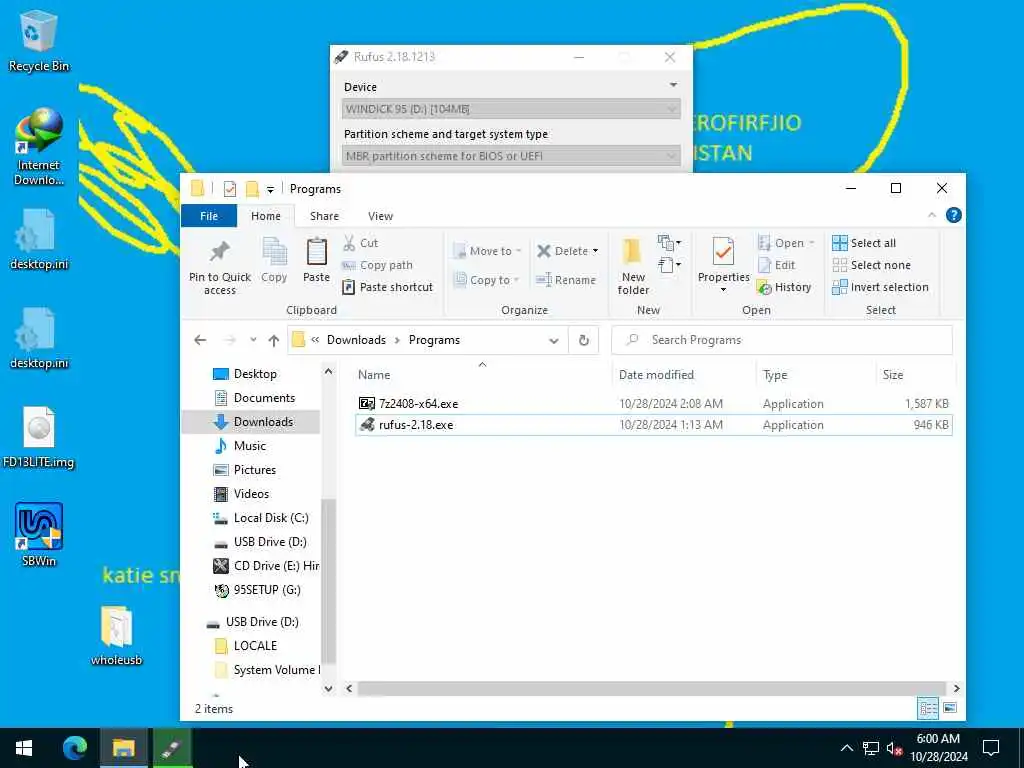
Task: Go up one folder level arrow
Action: [274, 340]
